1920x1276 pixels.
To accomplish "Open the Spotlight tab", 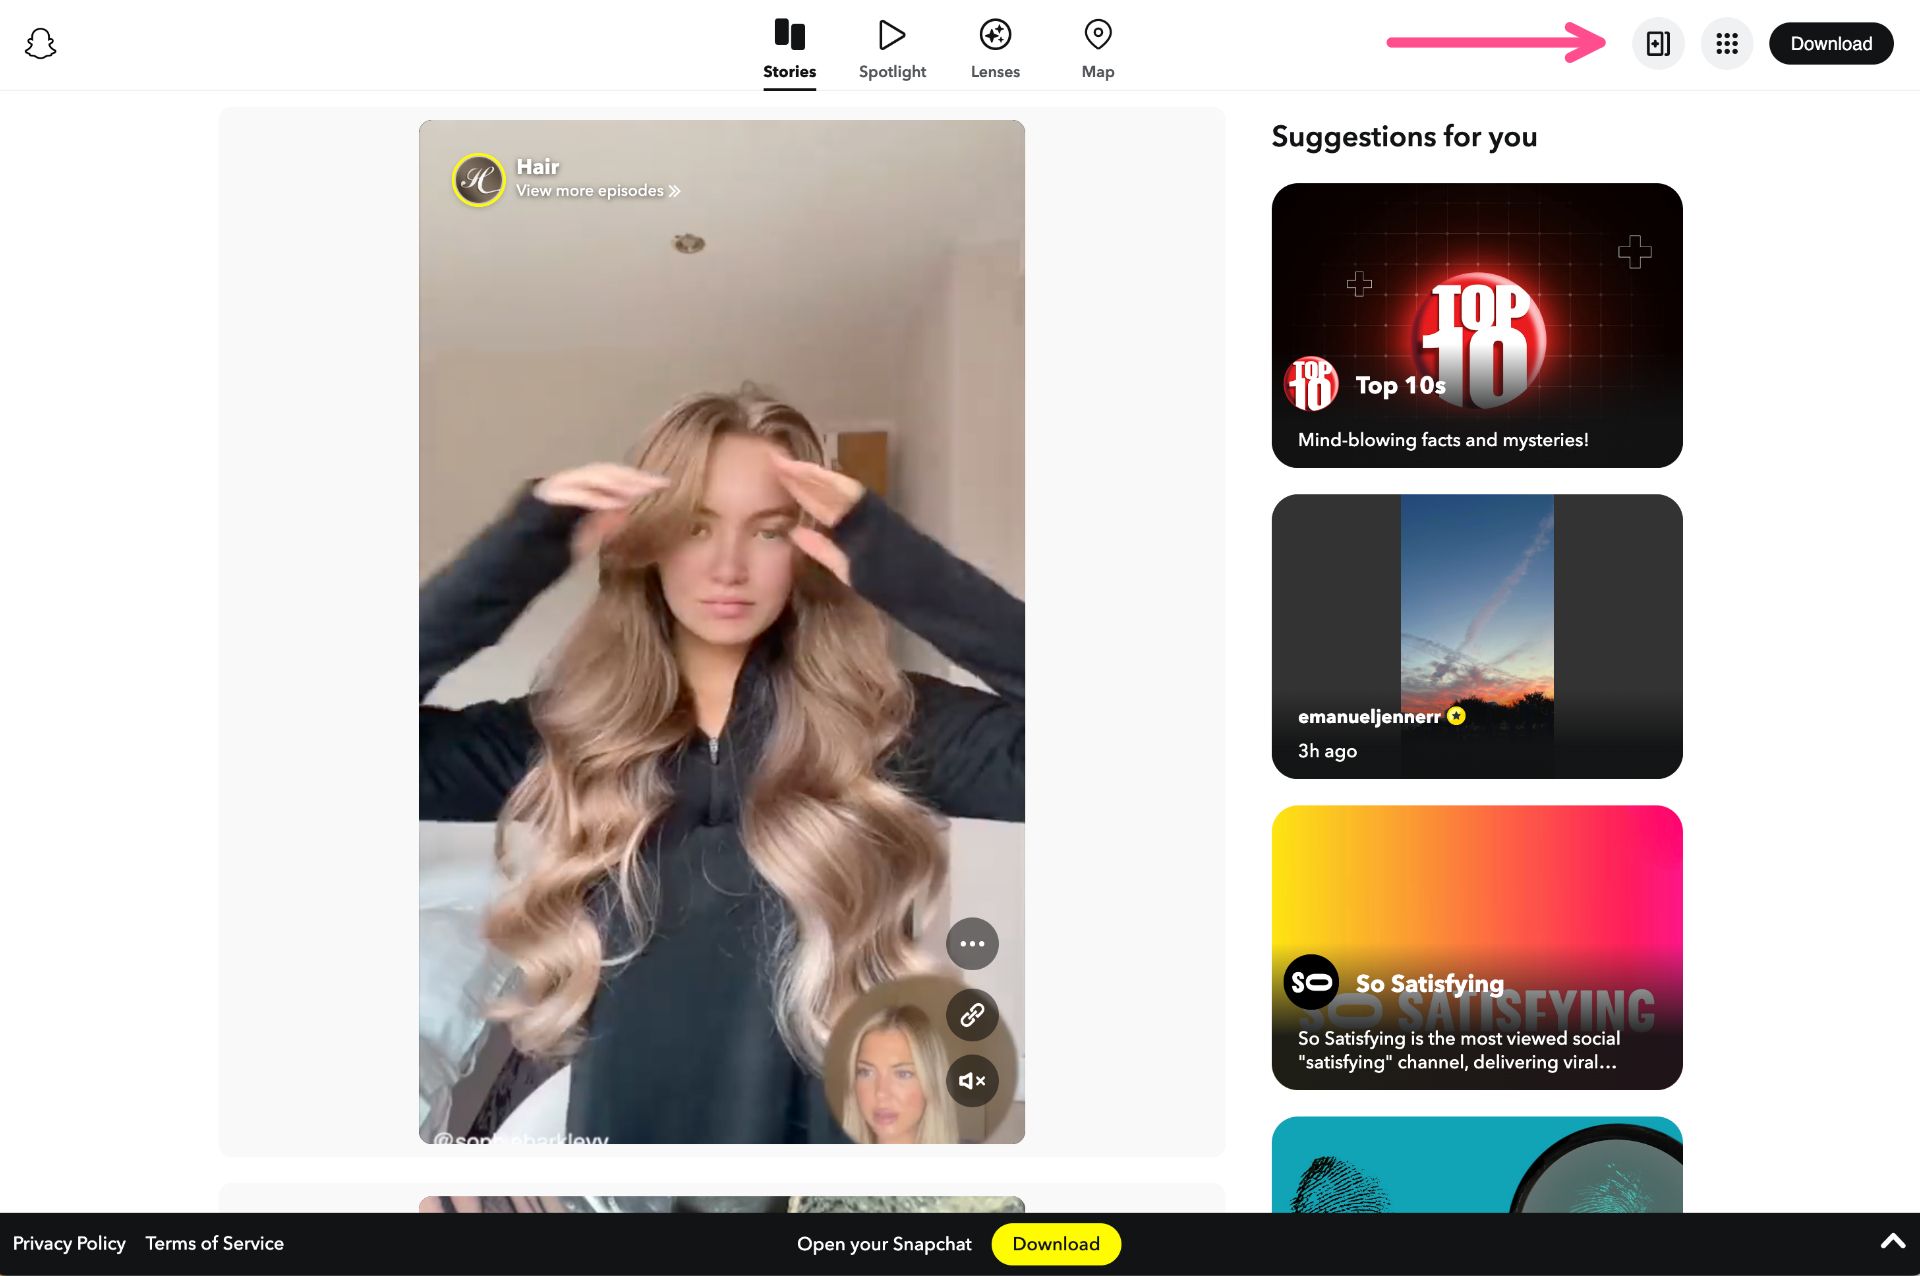I will pyautogui.click(x=892, y=48).
